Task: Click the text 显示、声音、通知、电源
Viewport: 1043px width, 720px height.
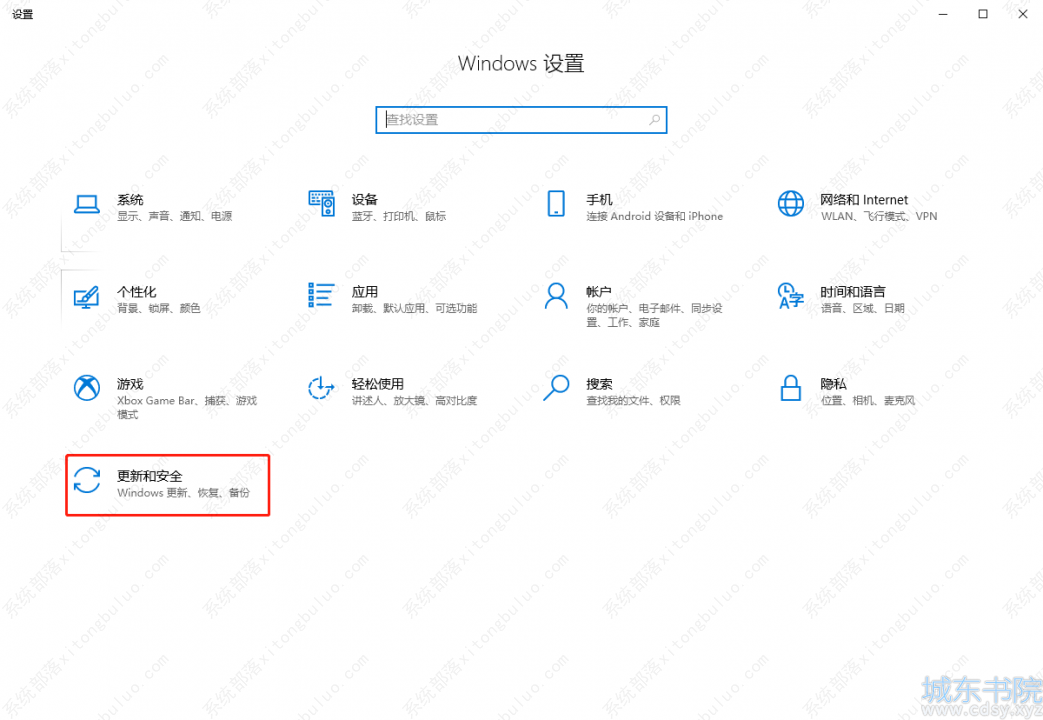Action: tap(175, 216)
